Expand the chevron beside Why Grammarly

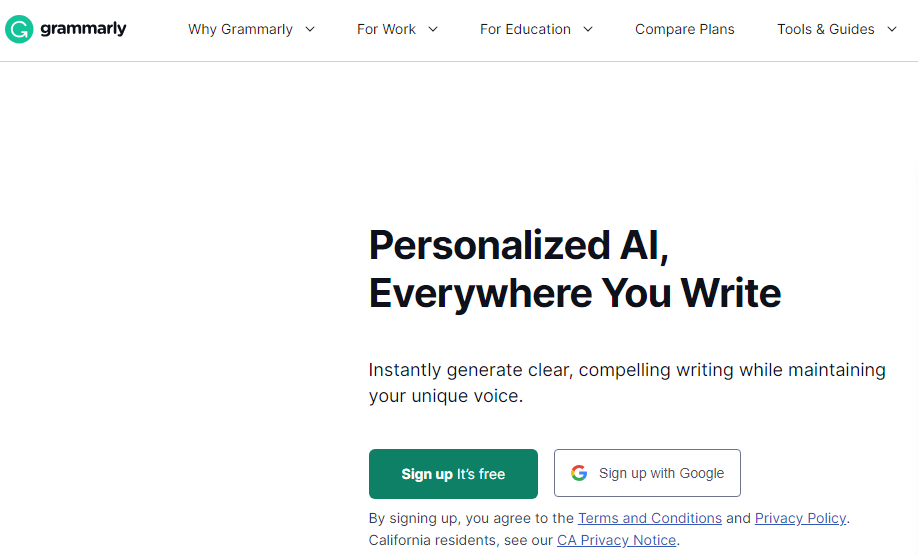pyautogui.click(x=310, y=30)
